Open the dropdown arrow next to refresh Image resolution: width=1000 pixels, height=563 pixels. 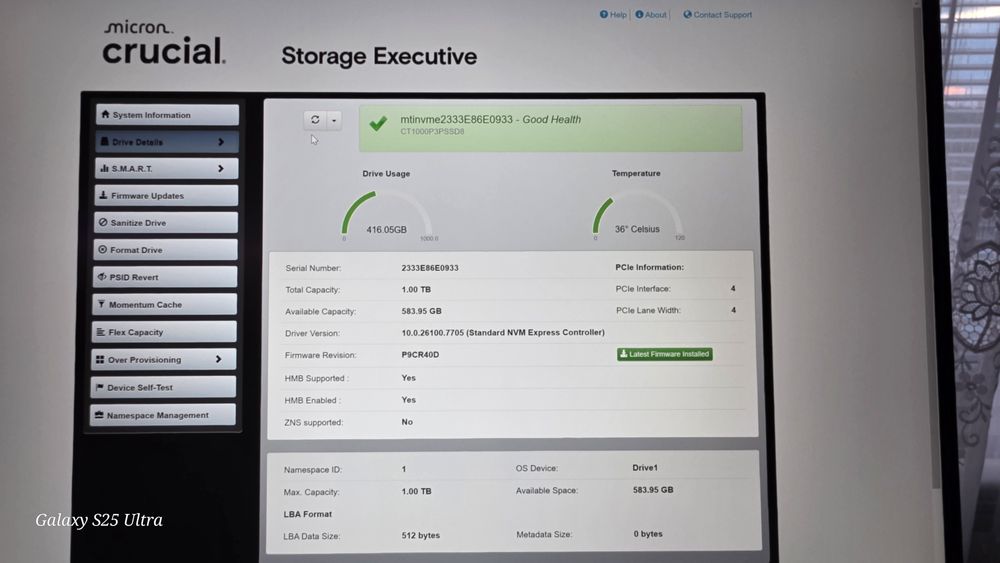(334, 121)
